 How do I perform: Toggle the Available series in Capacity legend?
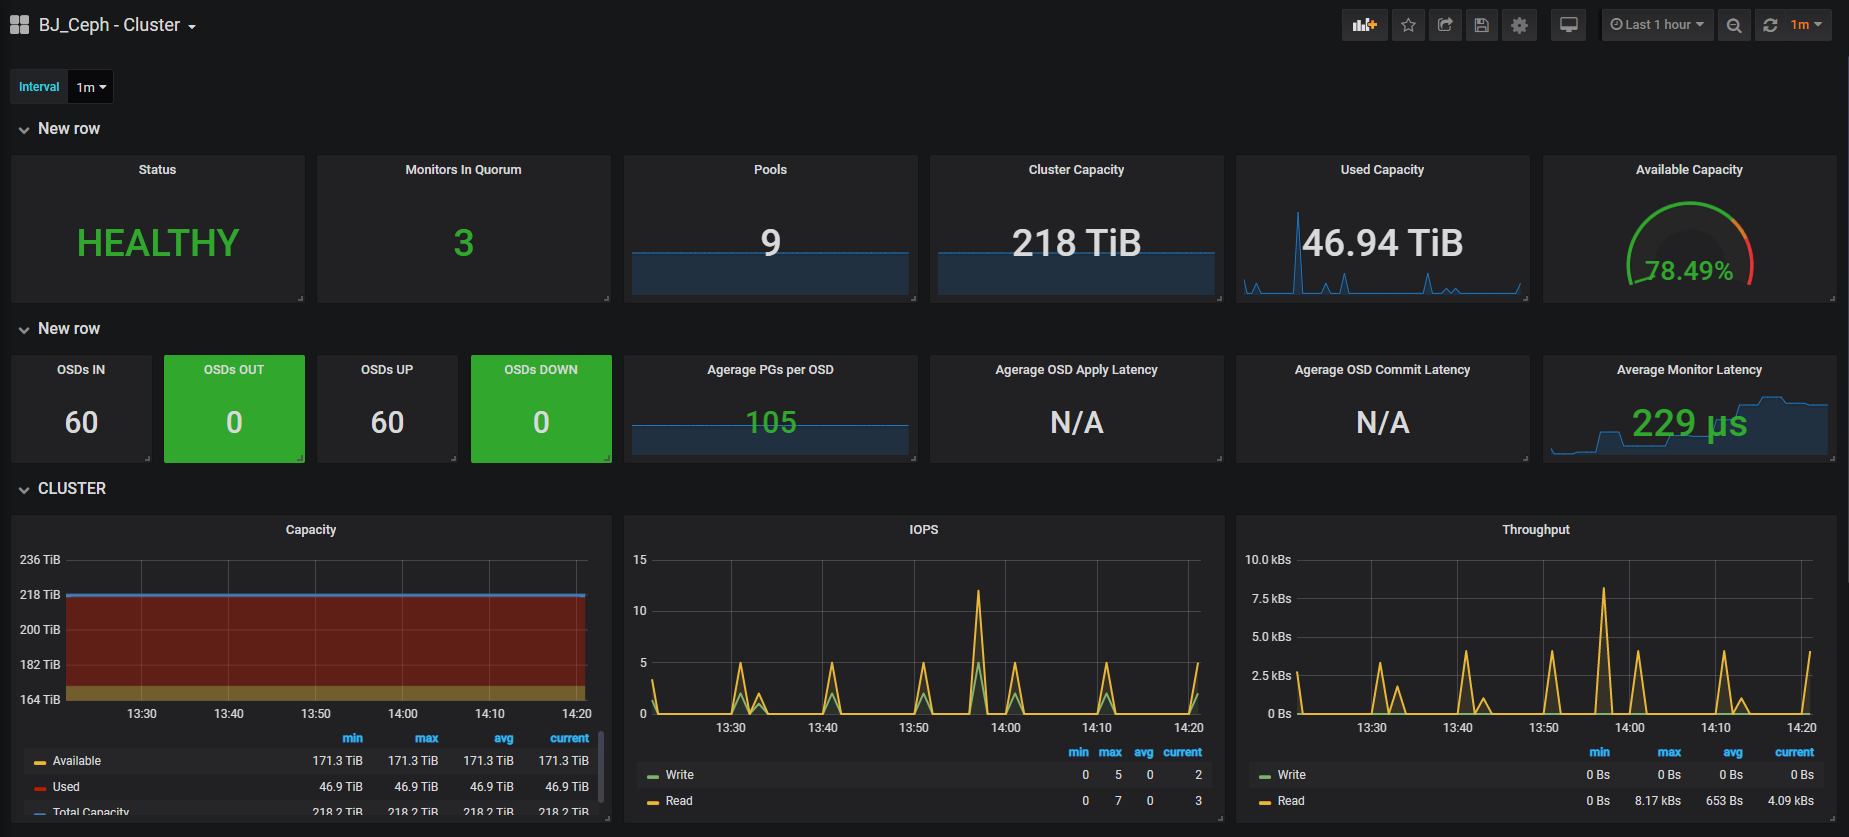[77, 761]
